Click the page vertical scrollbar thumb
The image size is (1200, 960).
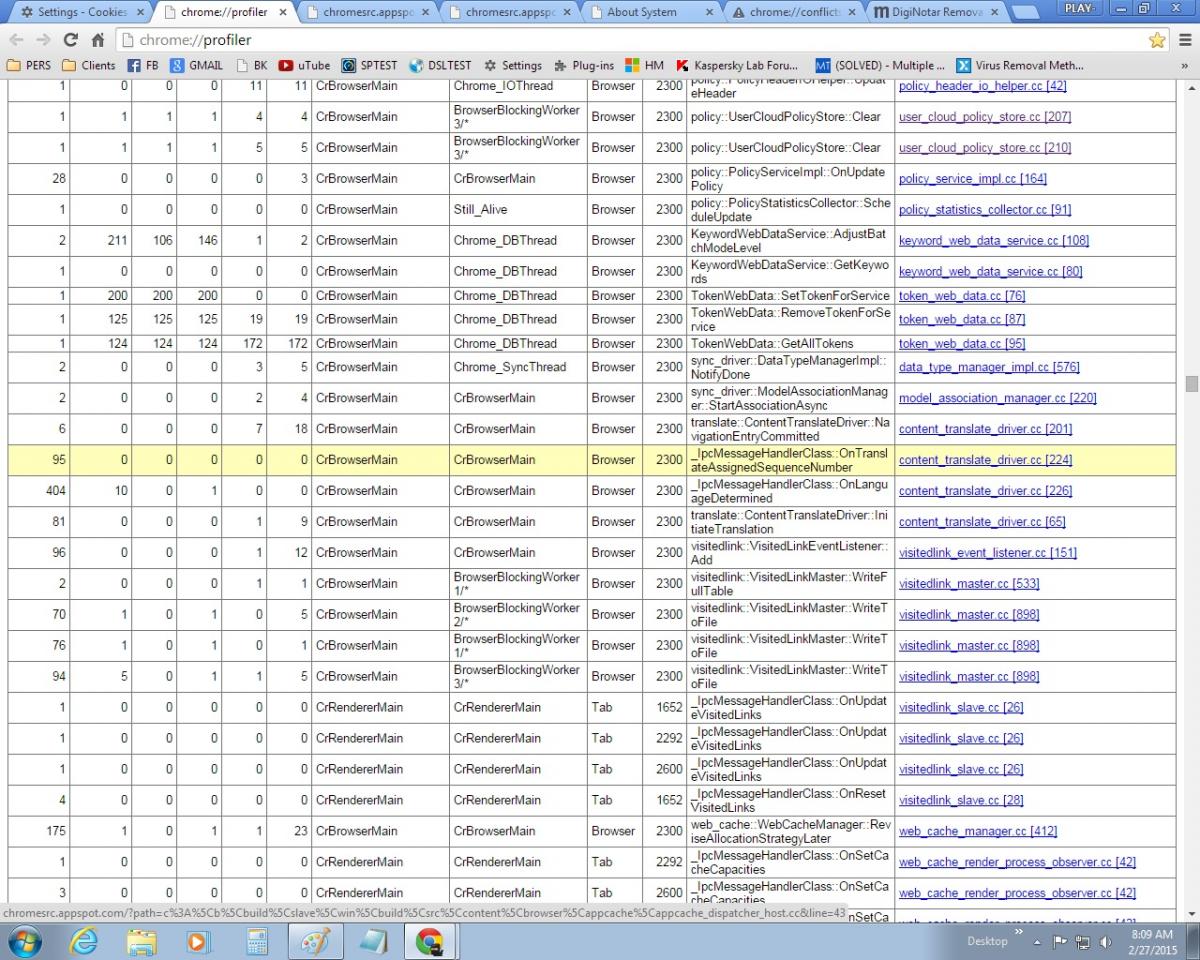pyautogui.click(x=1191, y=384)
